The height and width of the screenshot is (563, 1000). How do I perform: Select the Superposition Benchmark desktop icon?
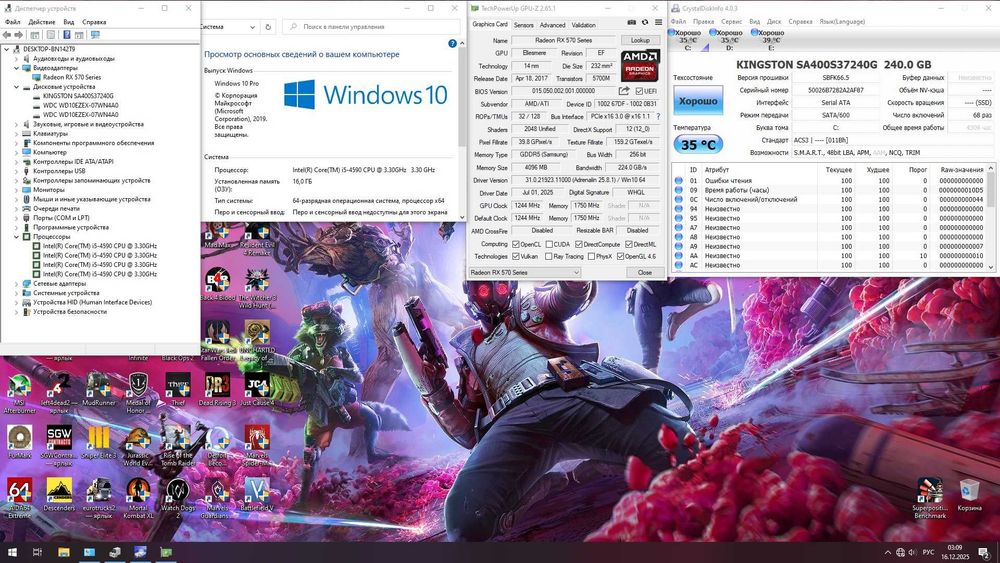tap(929, 498)
